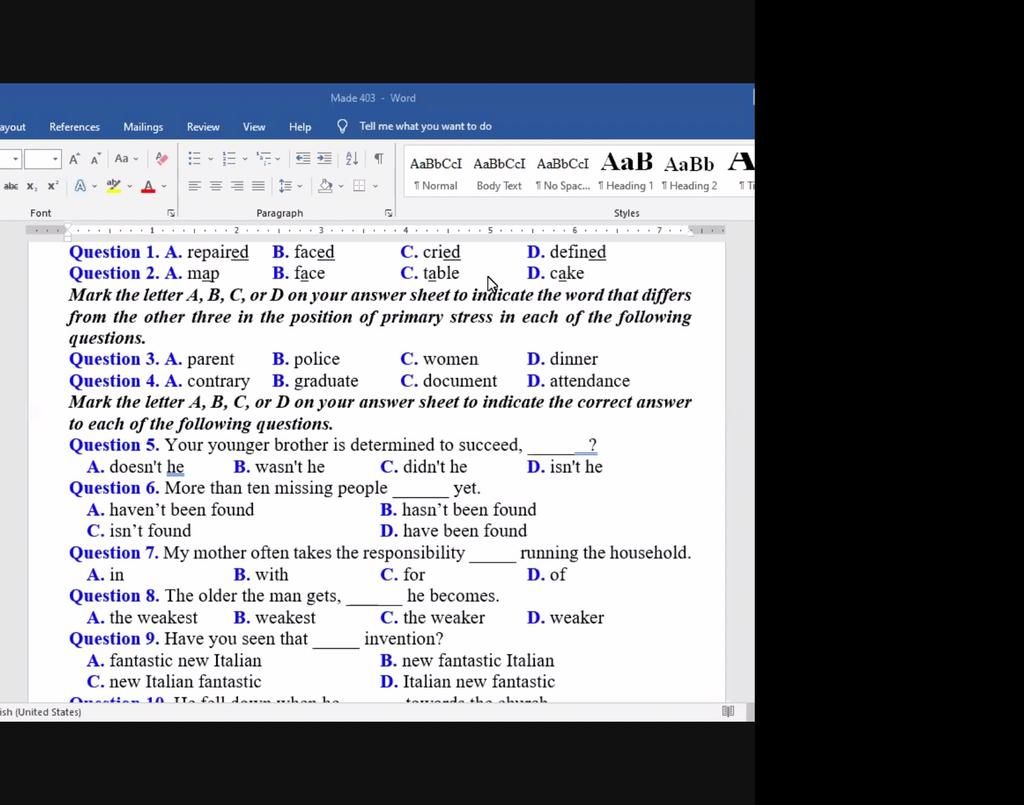This screenshot has width=1024, height=805.
Task: Expand Change Case dropdown arrow
Action: pyautogui.click(x=136, y=159)
